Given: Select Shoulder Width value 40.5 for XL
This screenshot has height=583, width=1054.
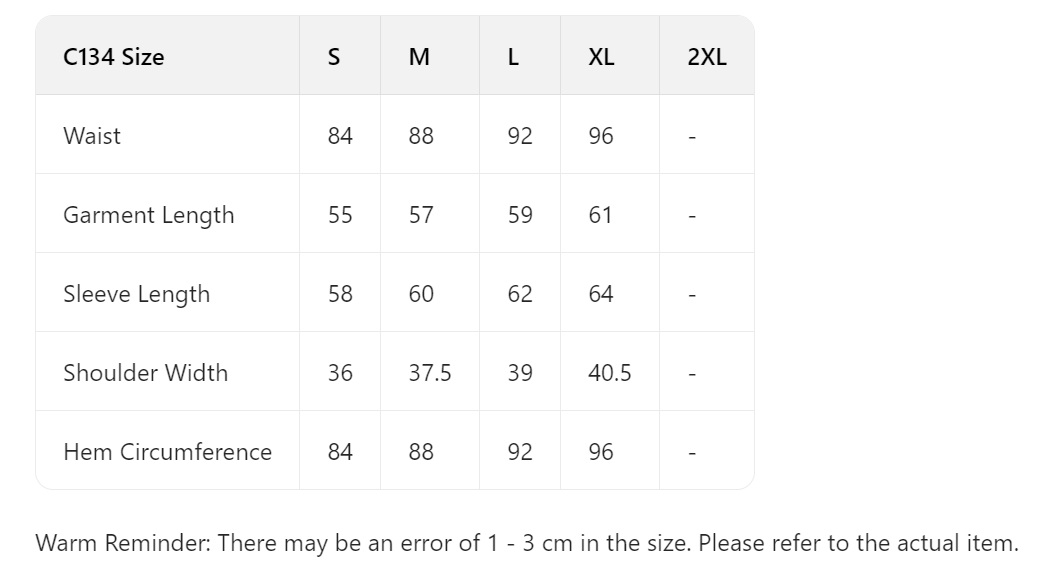Looking at the screenshot, I should coord(610,373).
